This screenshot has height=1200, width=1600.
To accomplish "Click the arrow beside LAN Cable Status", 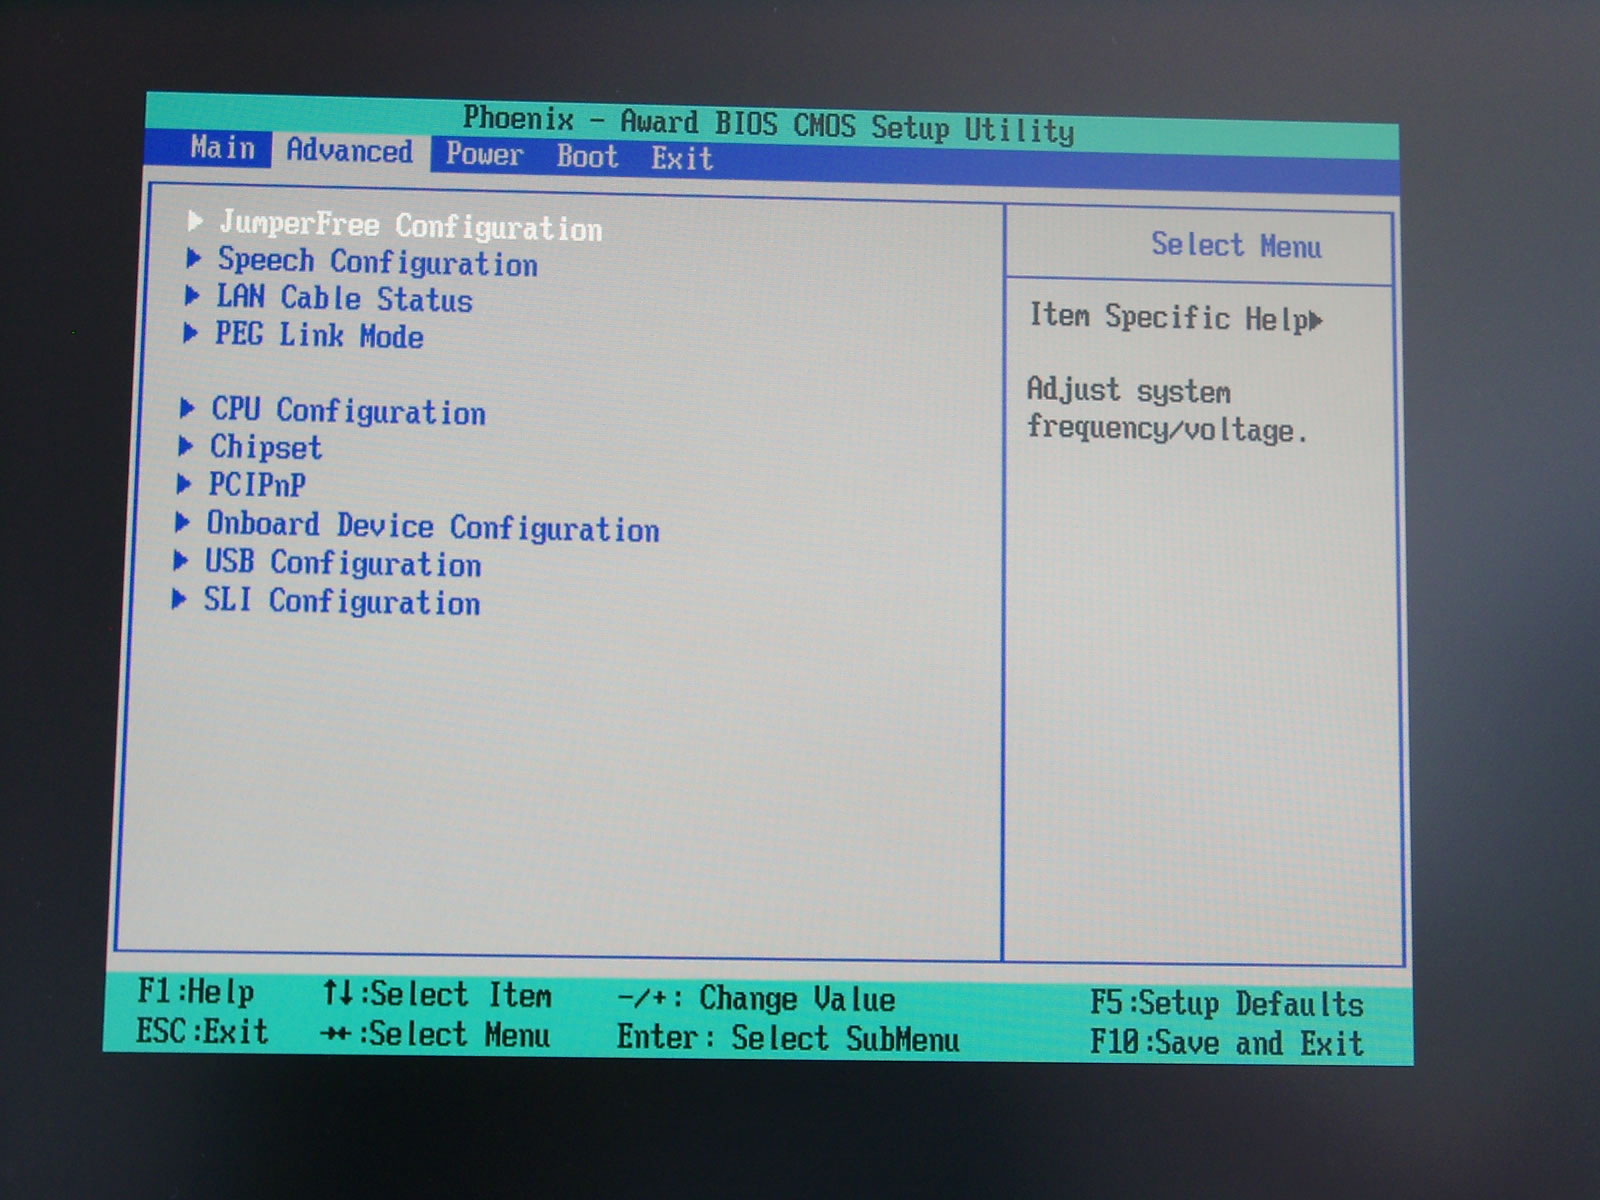I will (192, 295).
